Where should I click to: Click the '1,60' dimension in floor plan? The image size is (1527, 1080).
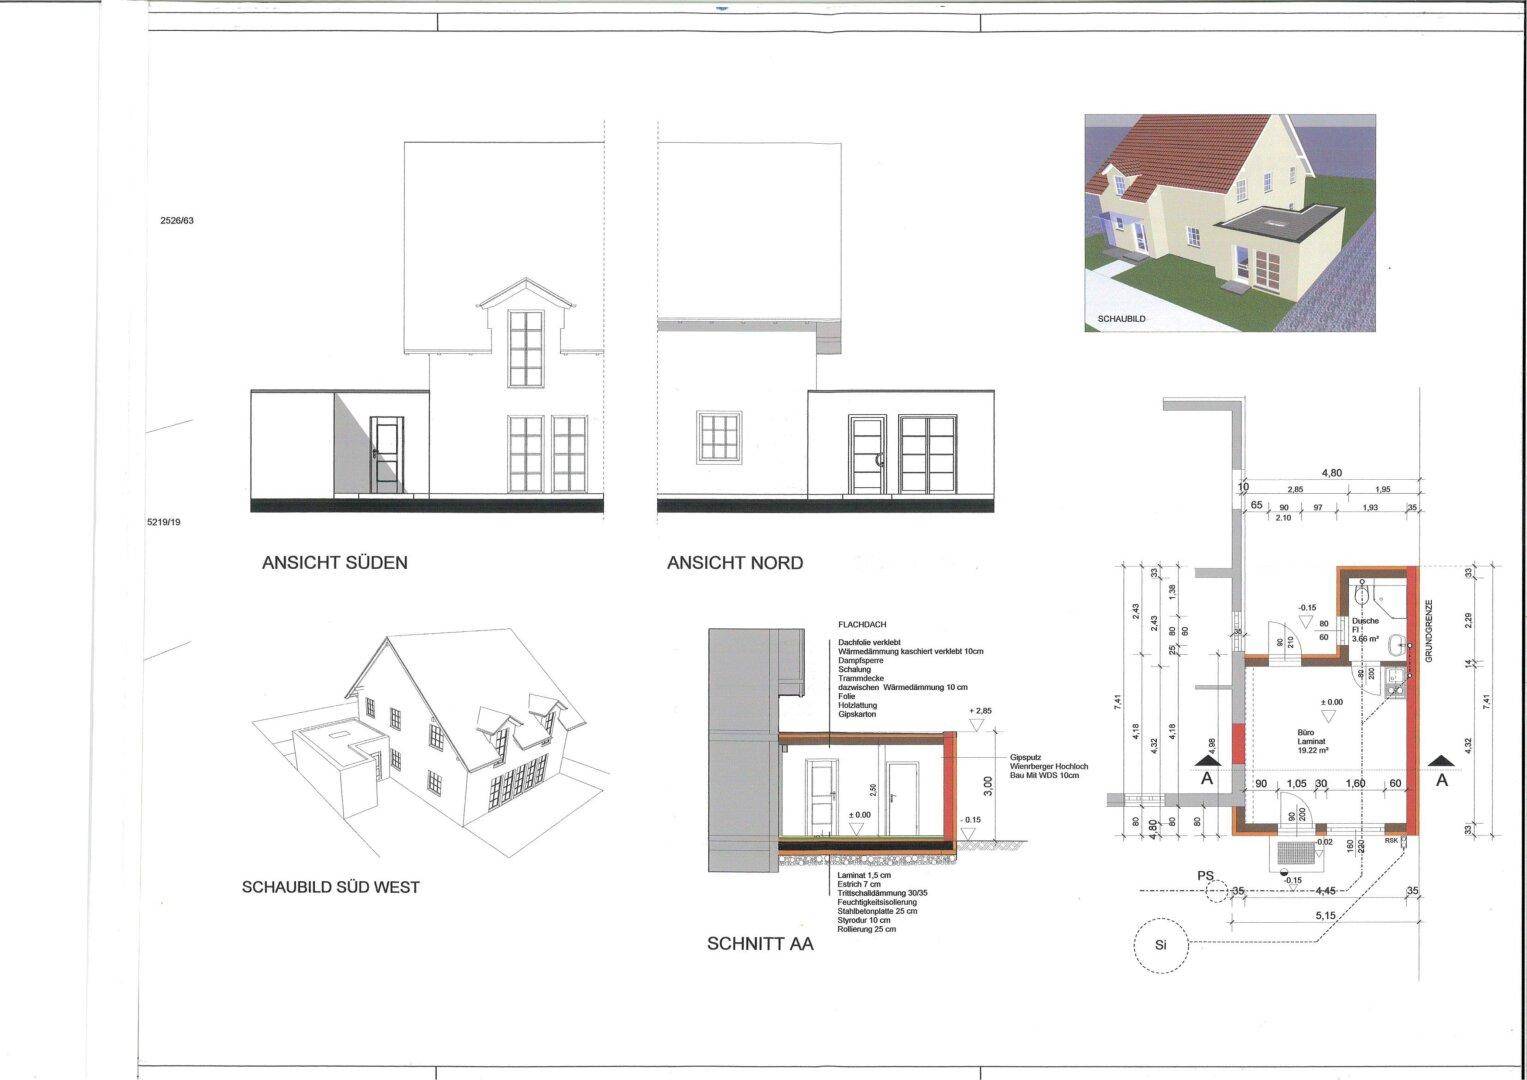pyautogui.click(x=1354, y=783)
